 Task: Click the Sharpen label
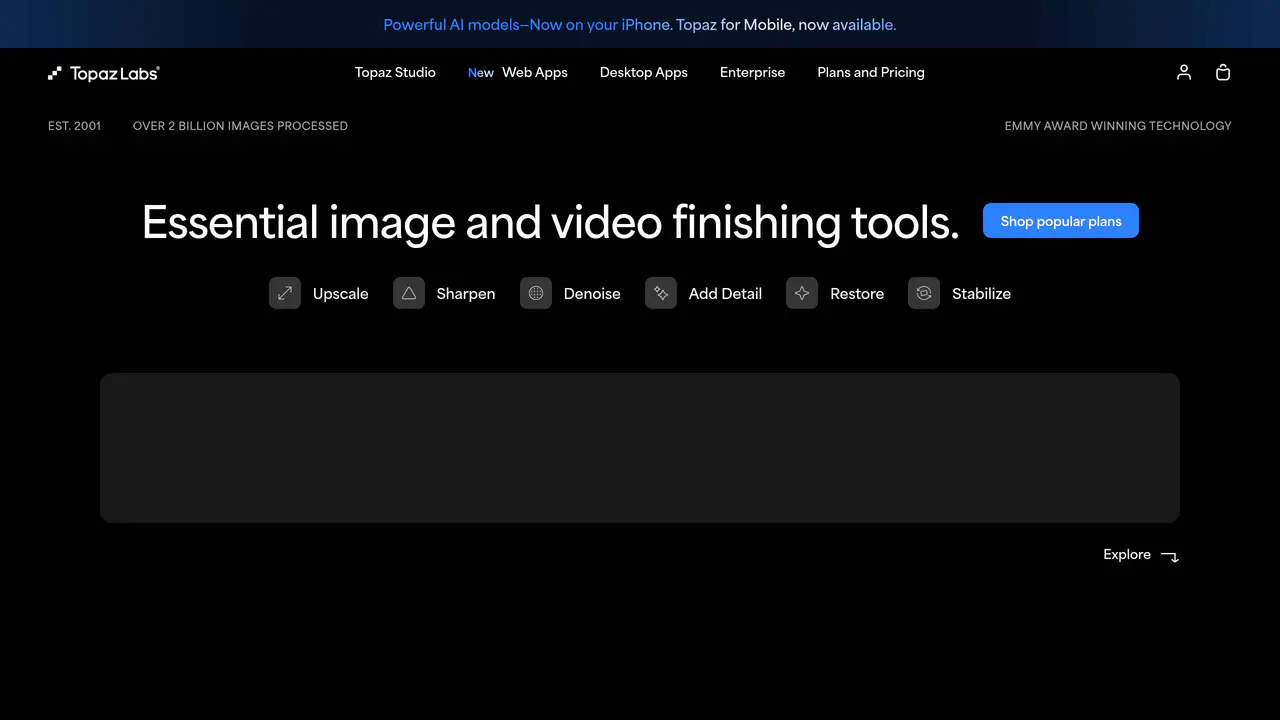[466, 293]
